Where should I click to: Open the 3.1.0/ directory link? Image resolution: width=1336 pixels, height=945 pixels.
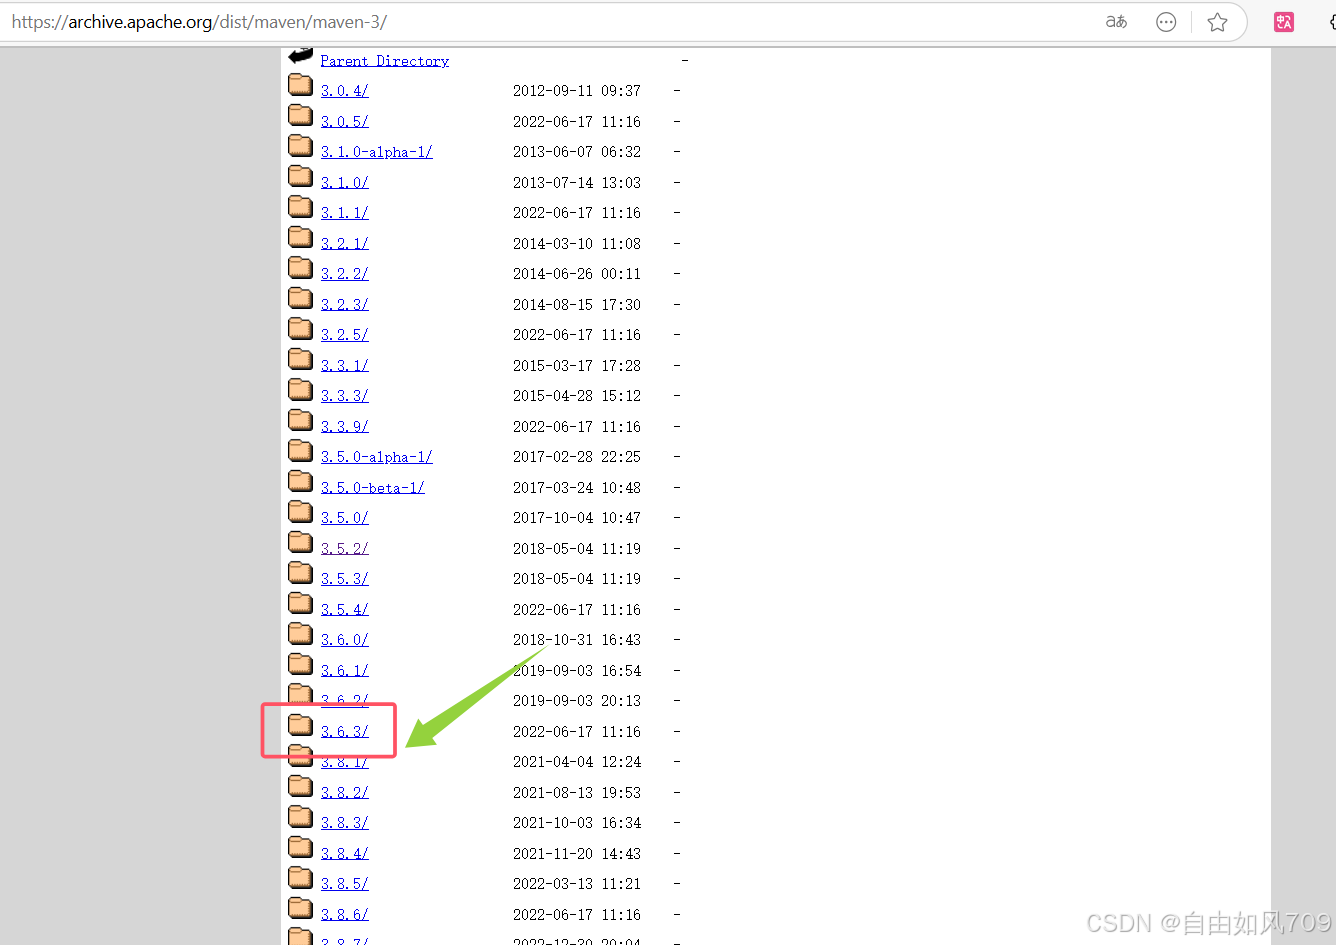345,183
